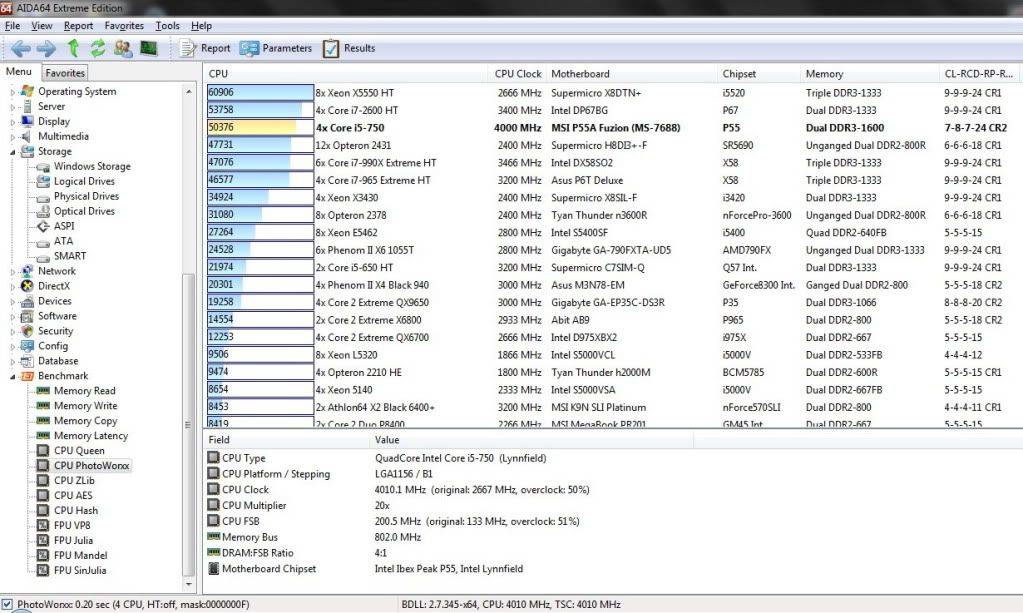The height and width of the screenshot is (613, 1023).
Task: Click the Network icon in the tree
Action: (27, 271)
